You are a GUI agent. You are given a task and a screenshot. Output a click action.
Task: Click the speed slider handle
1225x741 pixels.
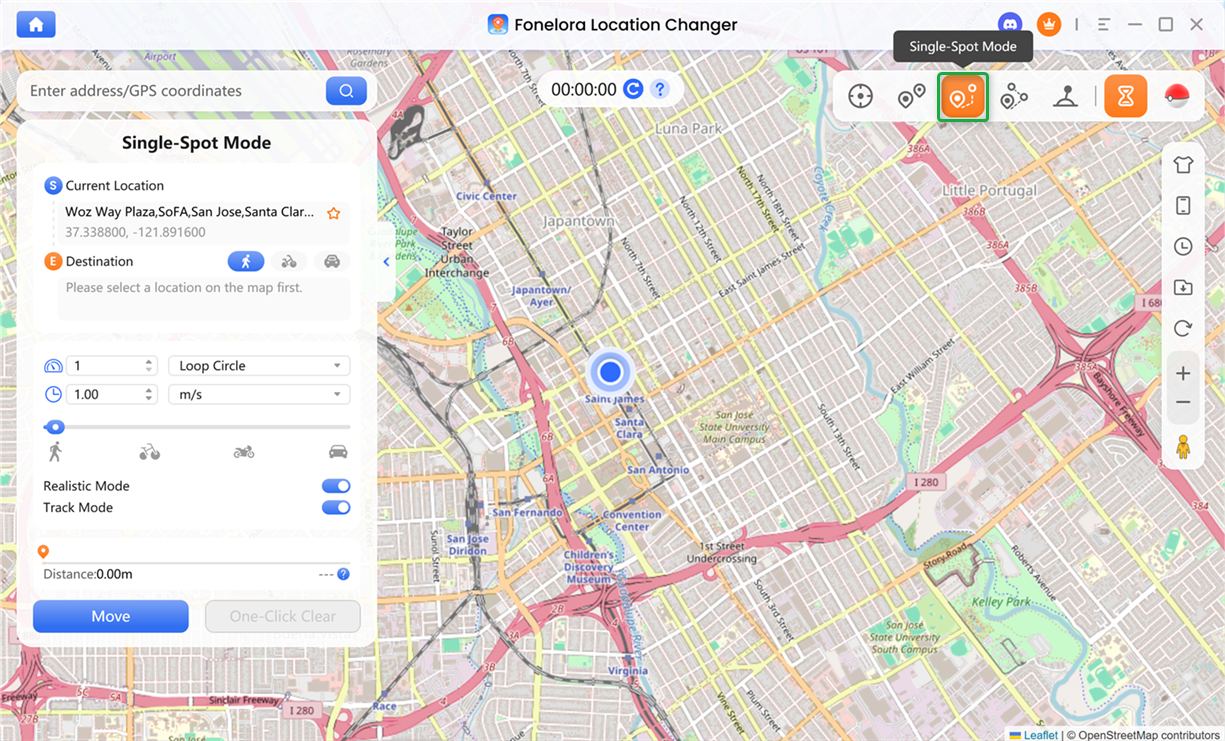pos(56,427)
